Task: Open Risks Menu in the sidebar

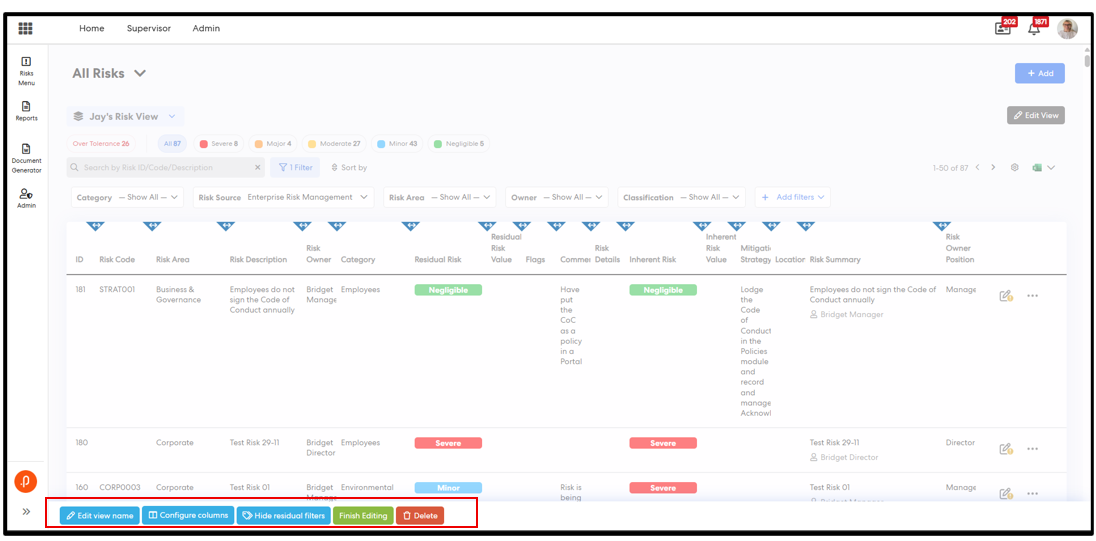Action: click(26, 70)
